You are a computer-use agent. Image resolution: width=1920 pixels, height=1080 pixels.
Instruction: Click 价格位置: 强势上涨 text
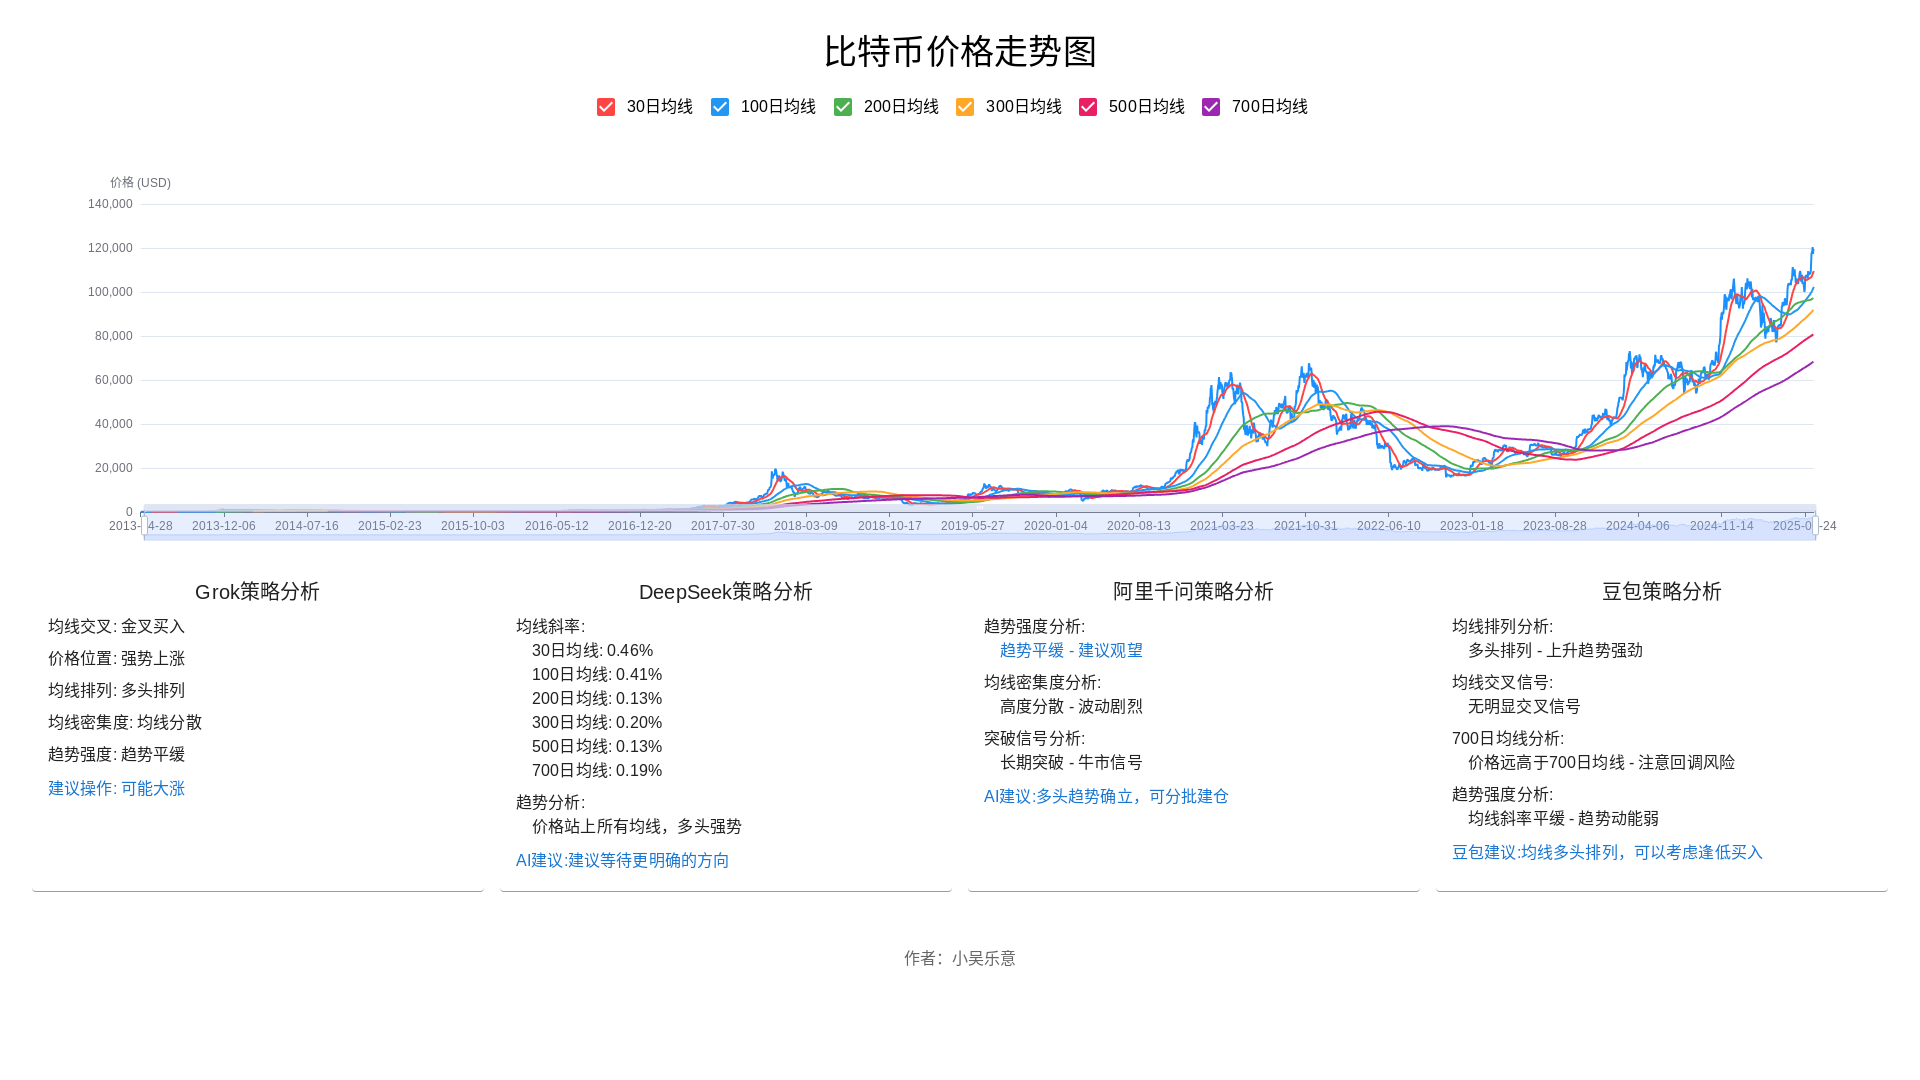(116, 658)
